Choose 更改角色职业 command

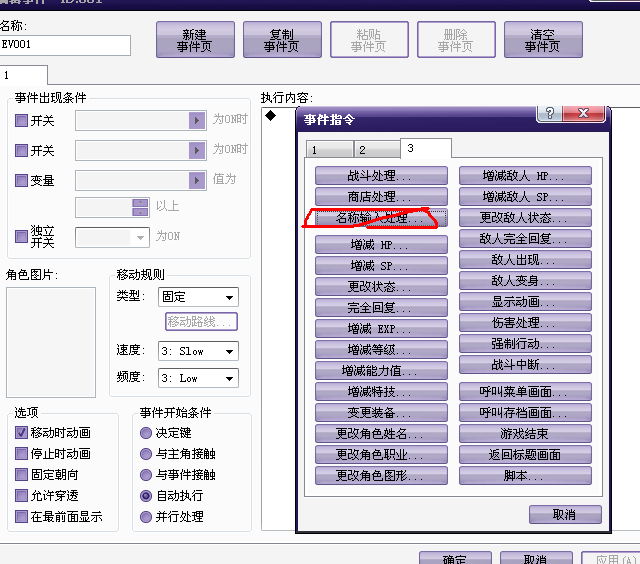coord(381,455)
